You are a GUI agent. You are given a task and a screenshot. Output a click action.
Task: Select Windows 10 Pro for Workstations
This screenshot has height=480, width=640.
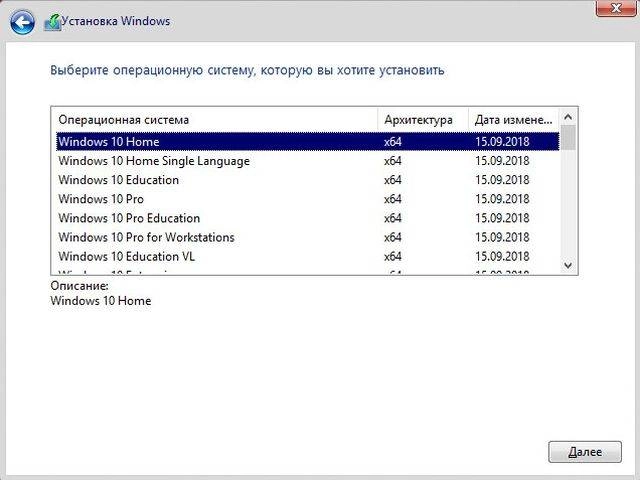coord(308,238)
